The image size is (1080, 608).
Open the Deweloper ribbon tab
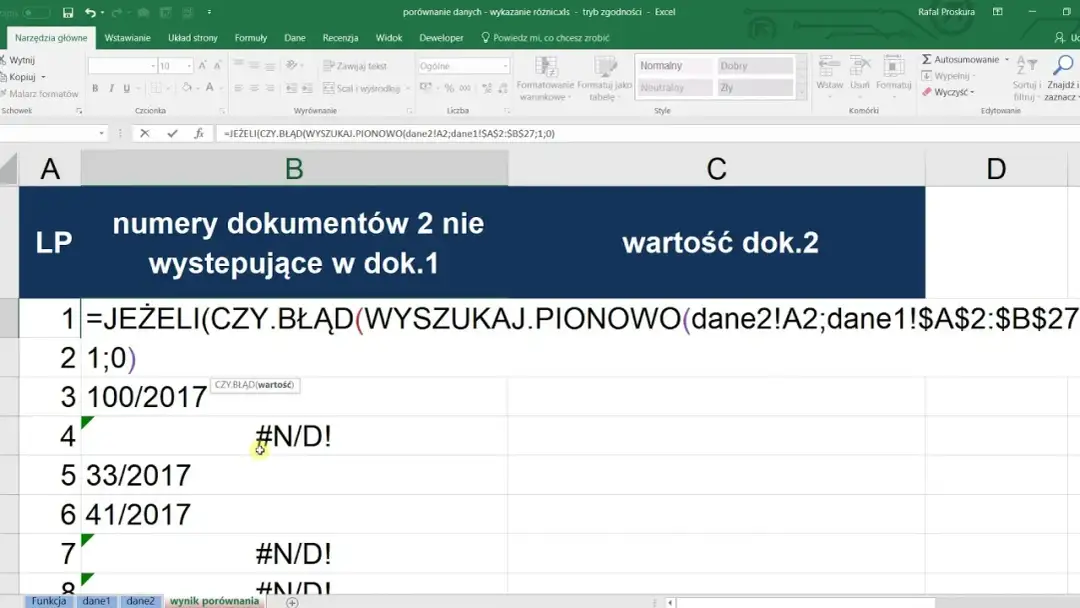tap(442, 37)
